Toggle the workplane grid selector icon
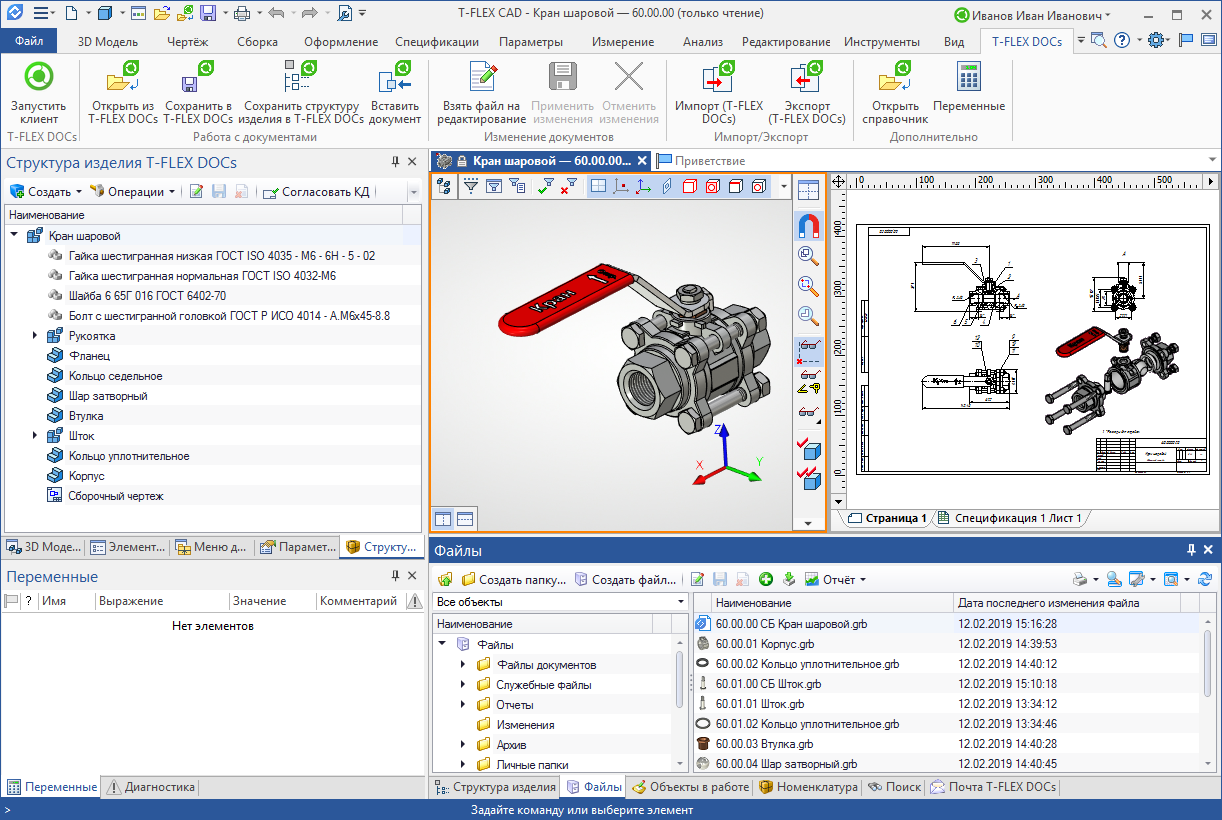Screen dimensions: 1222x820 coord(598,186)
